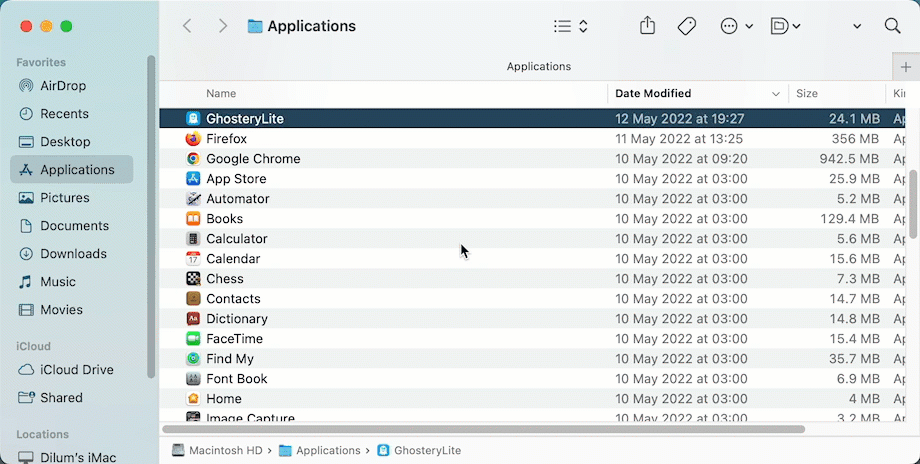Click the Font Book app icon
Screen dimensions: 920x464
193,378
